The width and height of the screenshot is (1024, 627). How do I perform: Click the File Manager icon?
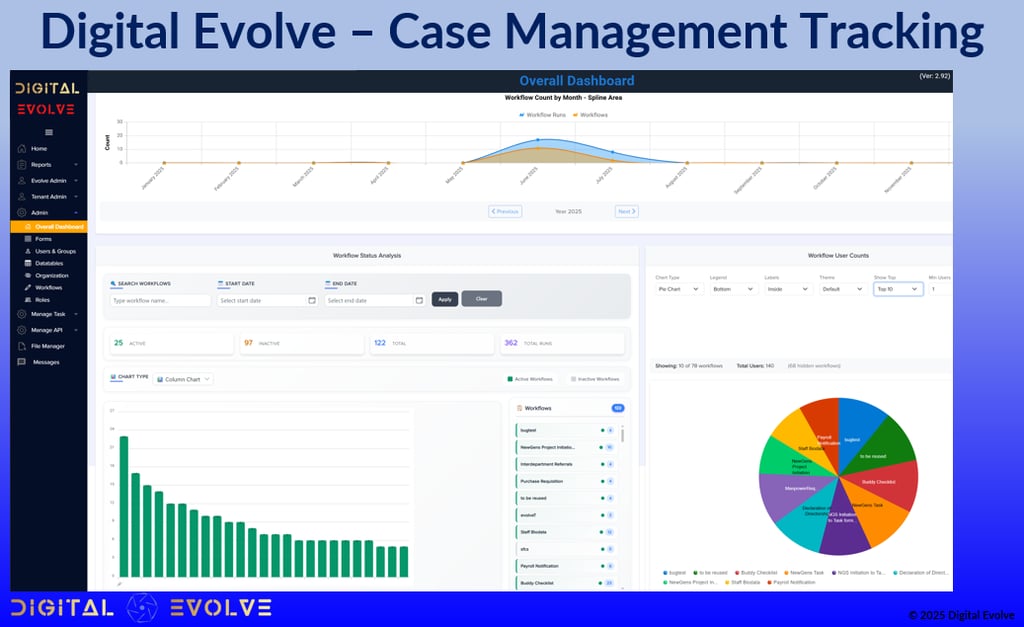[x=22, y=346]
